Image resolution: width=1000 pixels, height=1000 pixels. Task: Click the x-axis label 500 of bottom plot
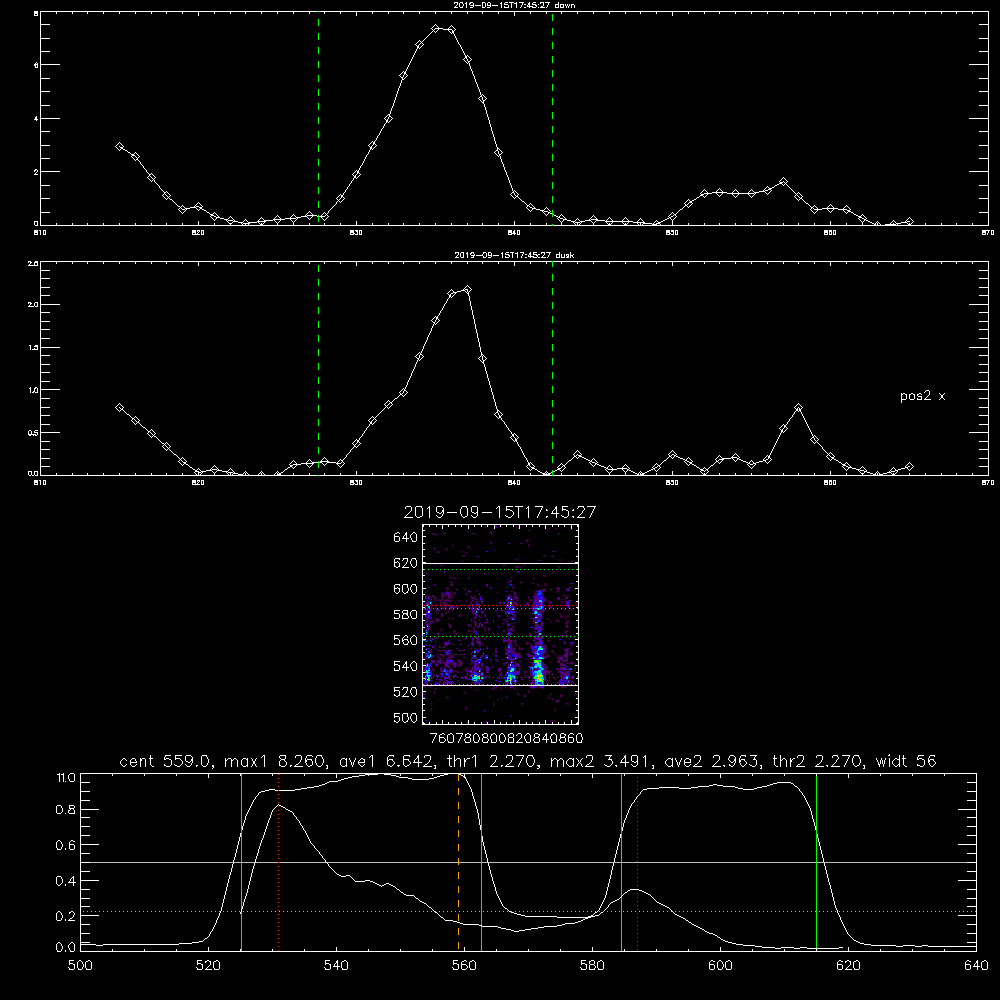(x=80, y=966)
